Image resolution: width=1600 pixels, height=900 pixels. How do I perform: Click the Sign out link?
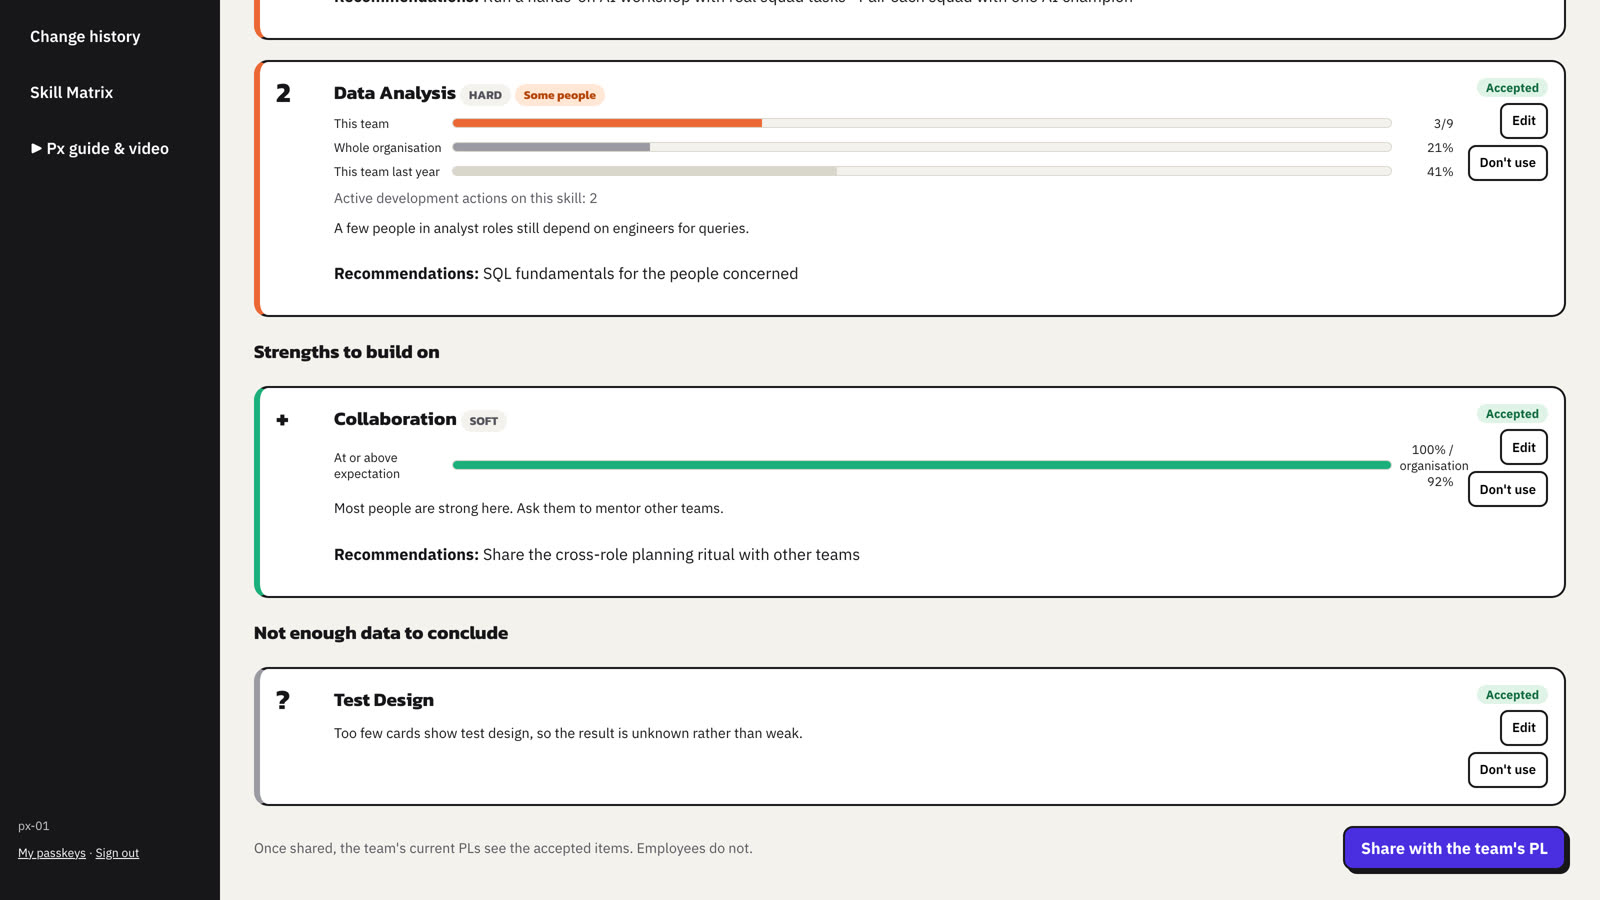point(117,853)
